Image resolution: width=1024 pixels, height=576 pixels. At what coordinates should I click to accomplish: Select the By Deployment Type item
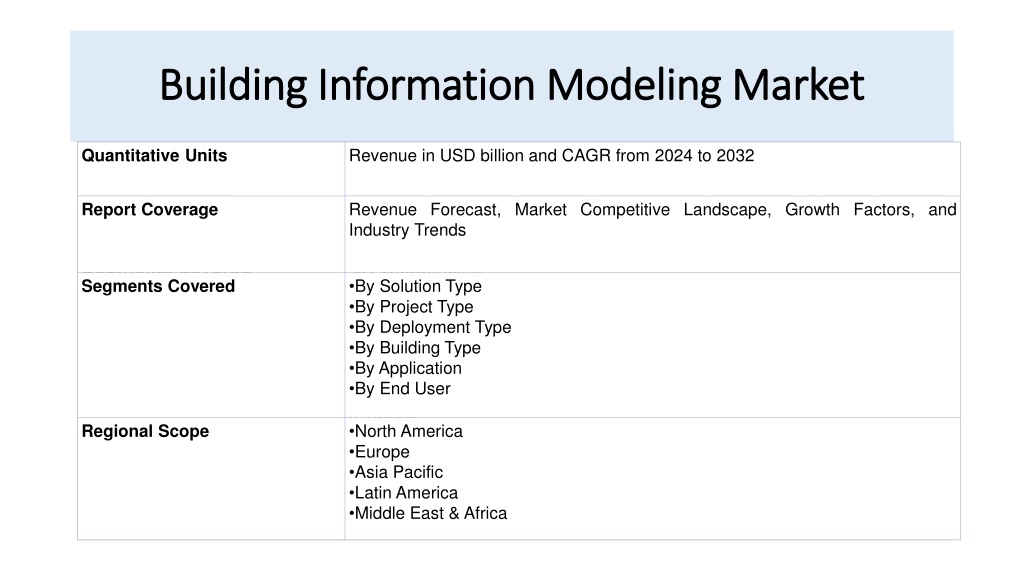(430, 327)
